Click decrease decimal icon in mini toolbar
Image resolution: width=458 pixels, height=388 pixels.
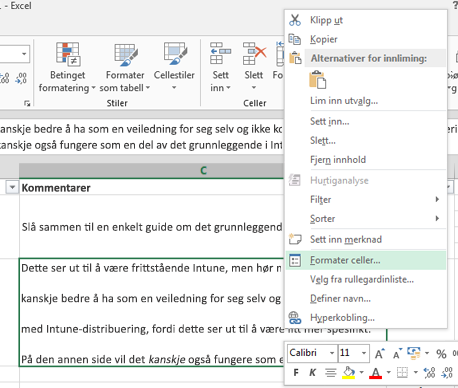tap(447, 372)
